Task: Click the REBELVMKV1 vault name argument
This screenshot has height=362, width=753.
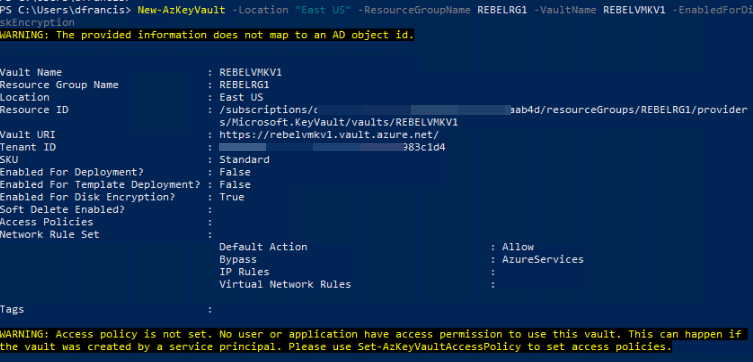Action: click(634, 10)
